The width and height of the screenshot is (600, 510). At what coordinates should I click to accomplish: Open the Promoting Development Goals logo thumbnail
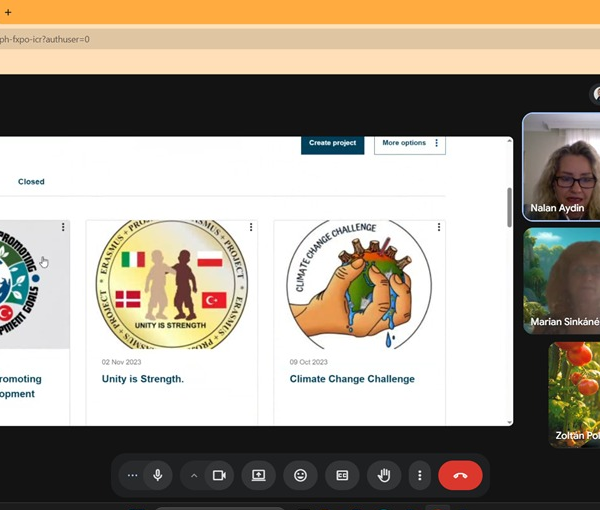34,284
